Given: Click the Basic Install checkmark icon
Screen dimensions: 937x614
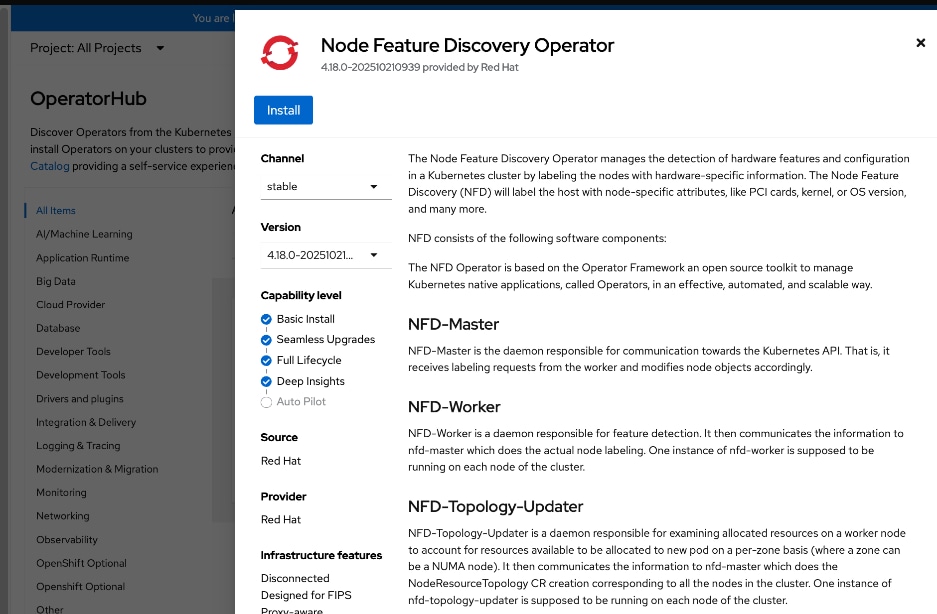Looking at the screenshot, I should coord(267,319).
